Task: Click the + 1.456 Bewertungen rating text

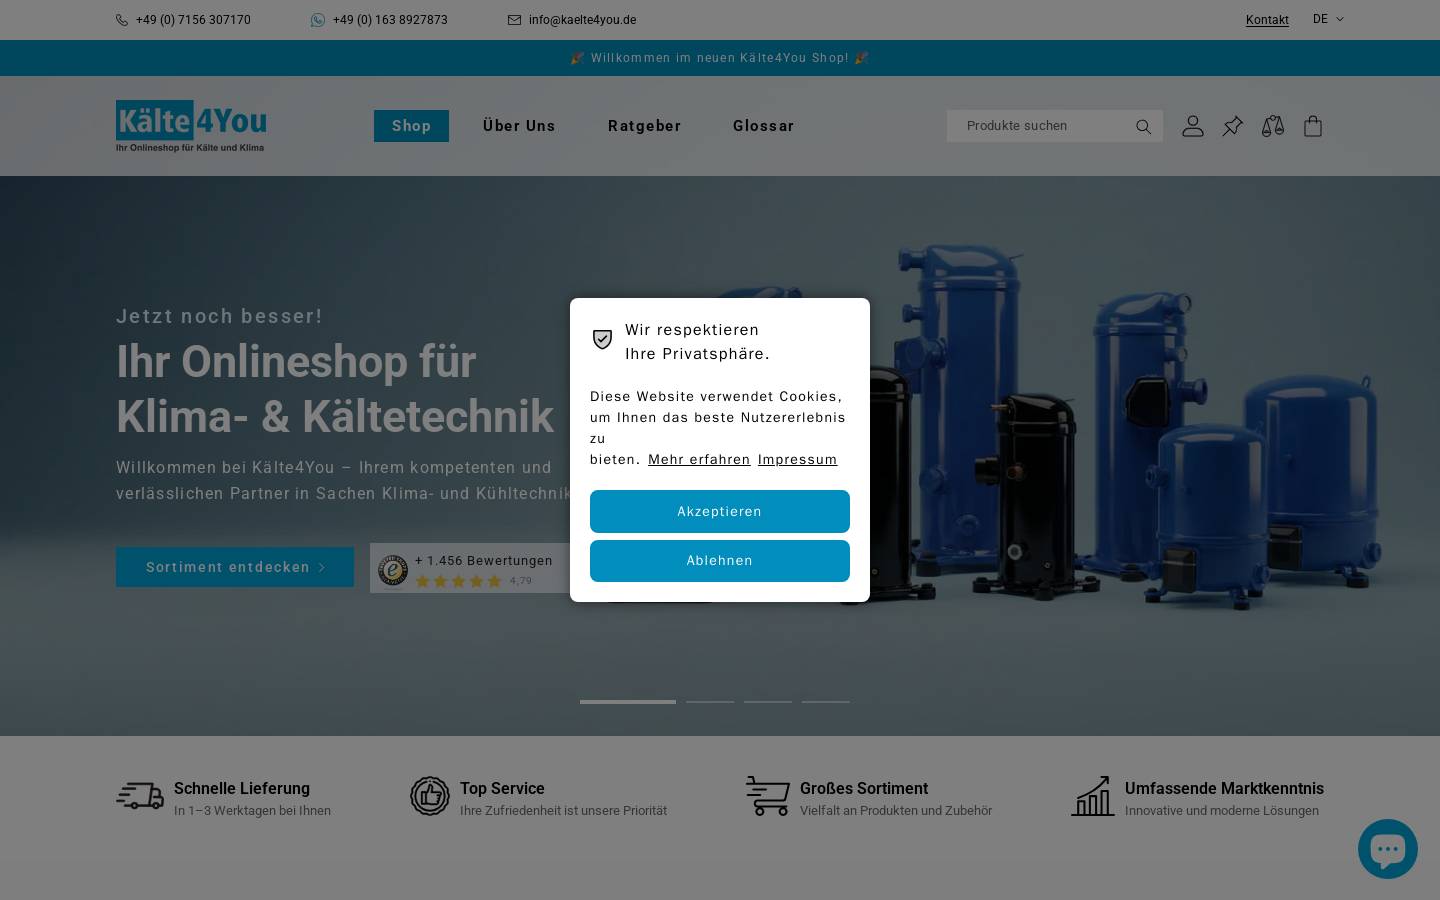Action: (x=484, y=561)
